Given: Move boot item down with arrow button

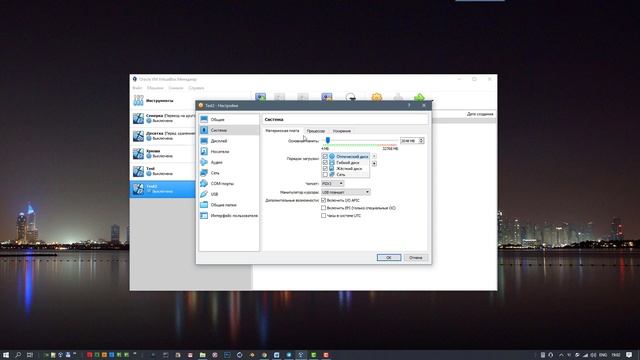Looking at the screenshot, I should tap(374, 163).
